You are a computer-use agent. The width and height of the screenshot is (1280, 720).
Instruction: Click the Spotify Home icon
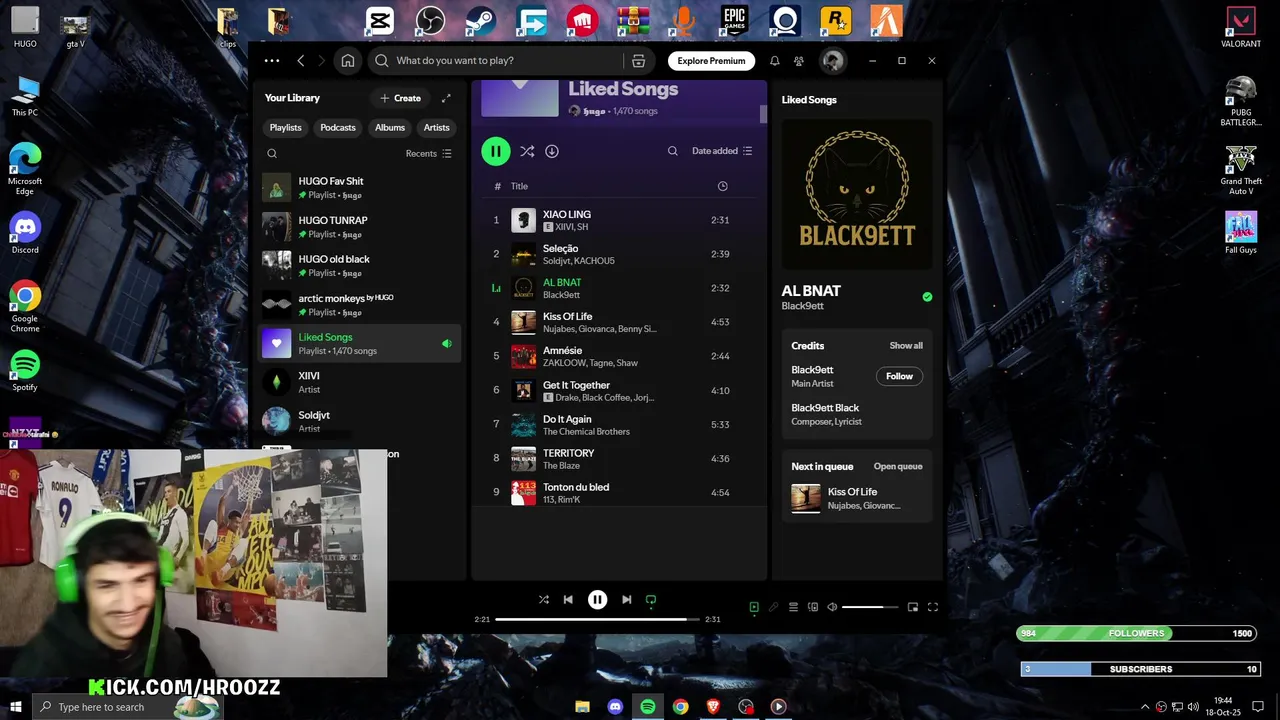348,61
